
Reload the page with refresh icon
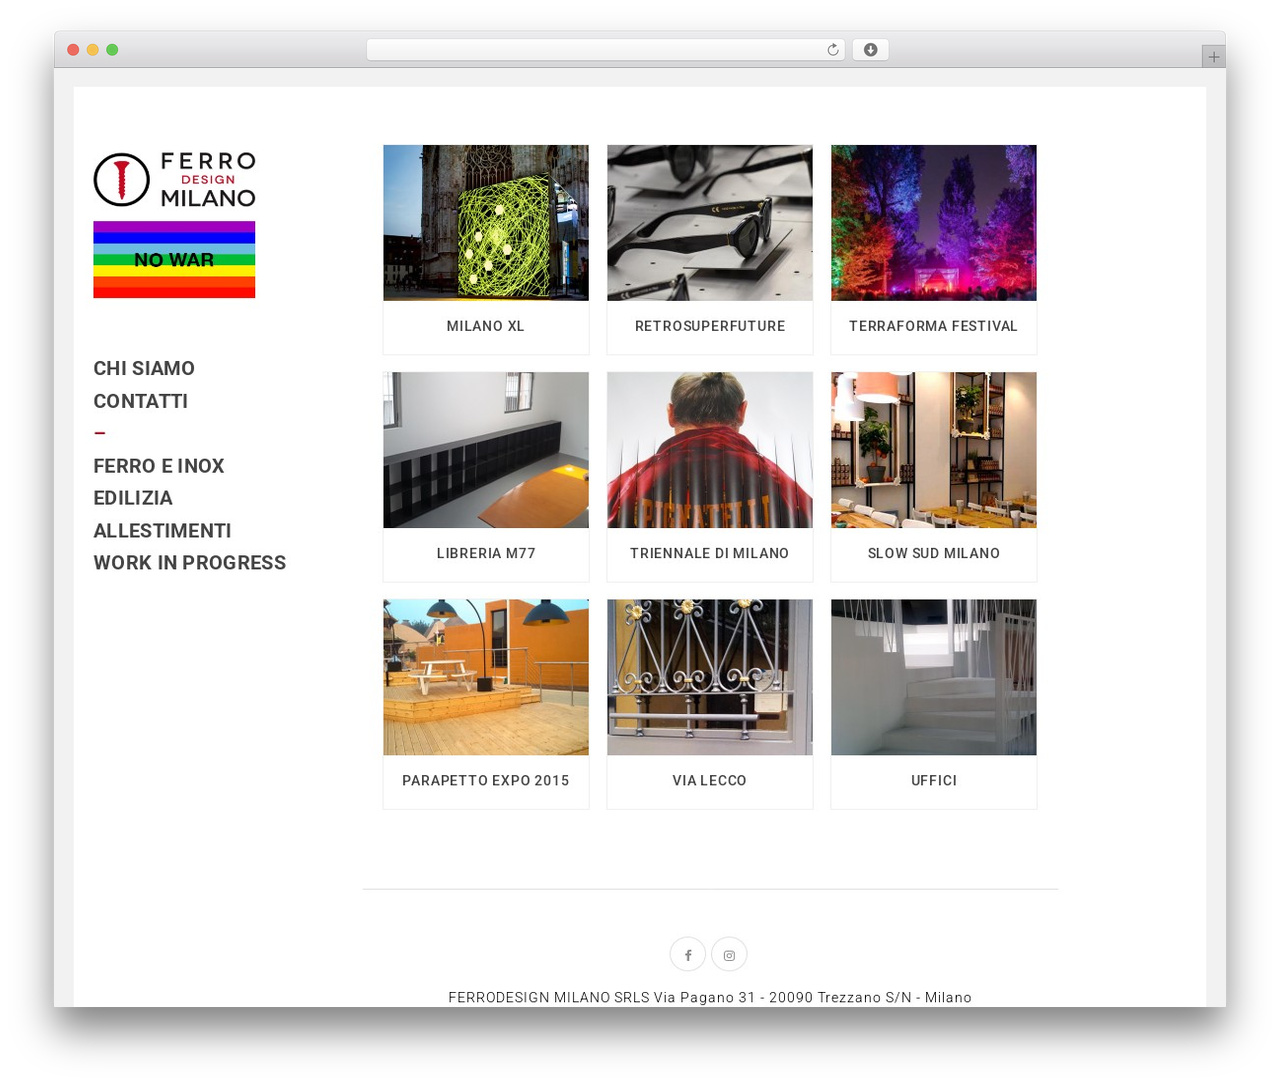(x=832, y=50)
